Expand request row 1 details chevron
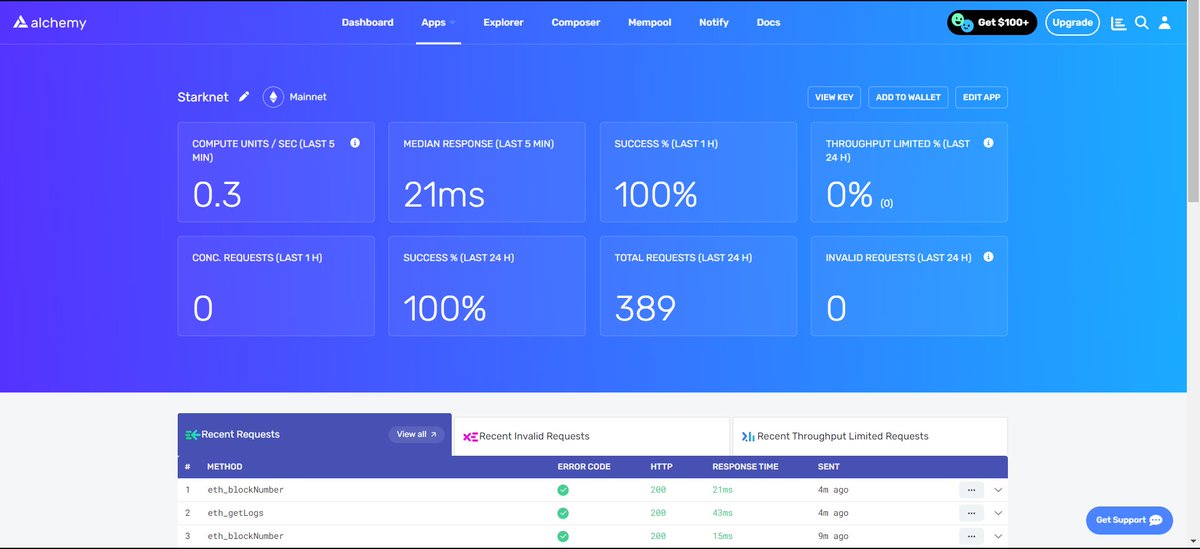Image resolution: width=1200 pixels, height=549 pixels. pos(998,490)
